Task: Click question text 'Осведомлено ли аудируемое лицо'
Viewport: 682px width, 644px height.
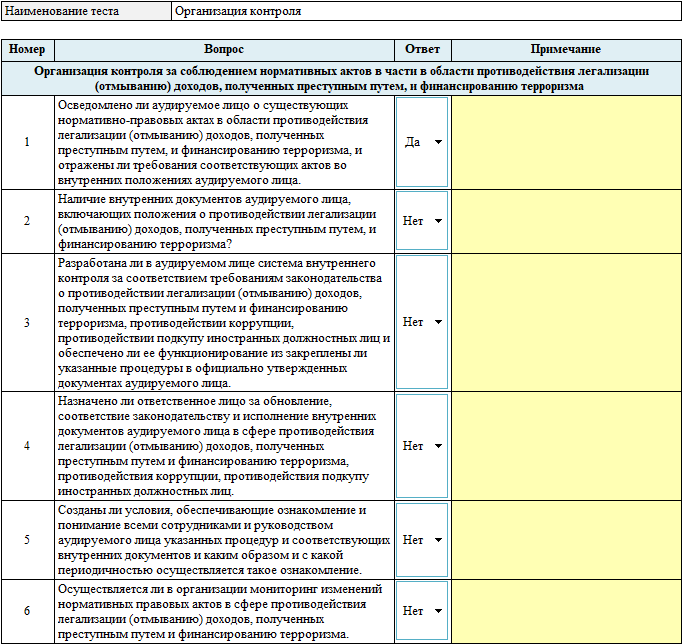Action: click(x=224, y=142)
